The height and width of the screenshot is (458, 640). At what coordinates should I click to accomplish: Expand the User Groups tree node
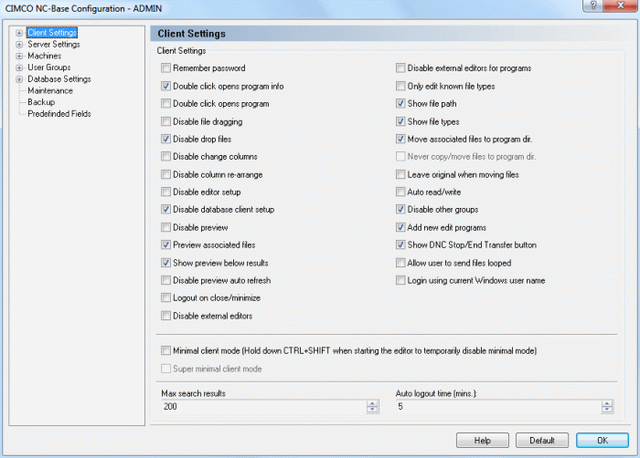[19, 67]
